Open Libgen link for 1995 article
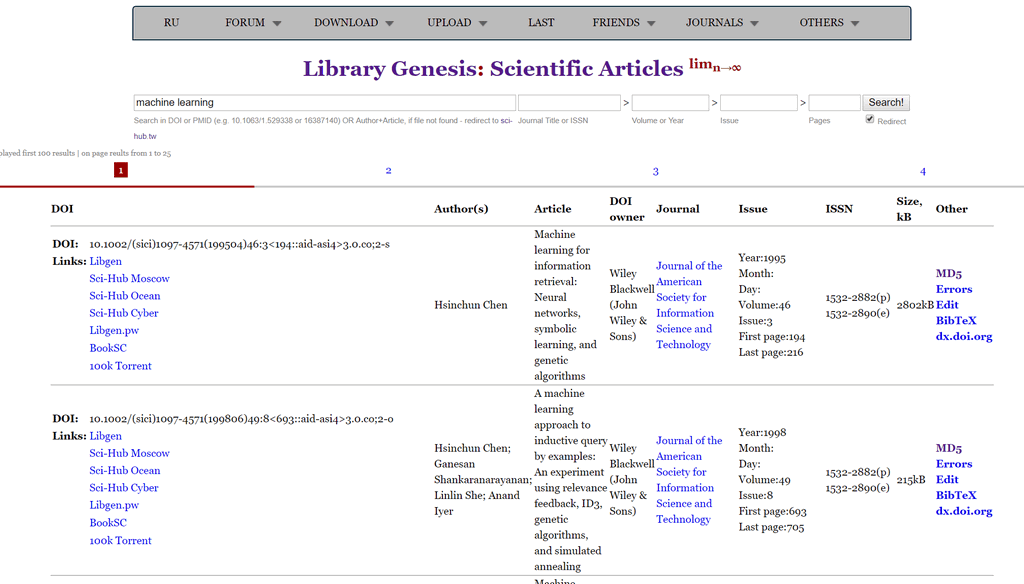This screenshot has width=1024, height=584. pyautogui.click(x=105, y=261)
